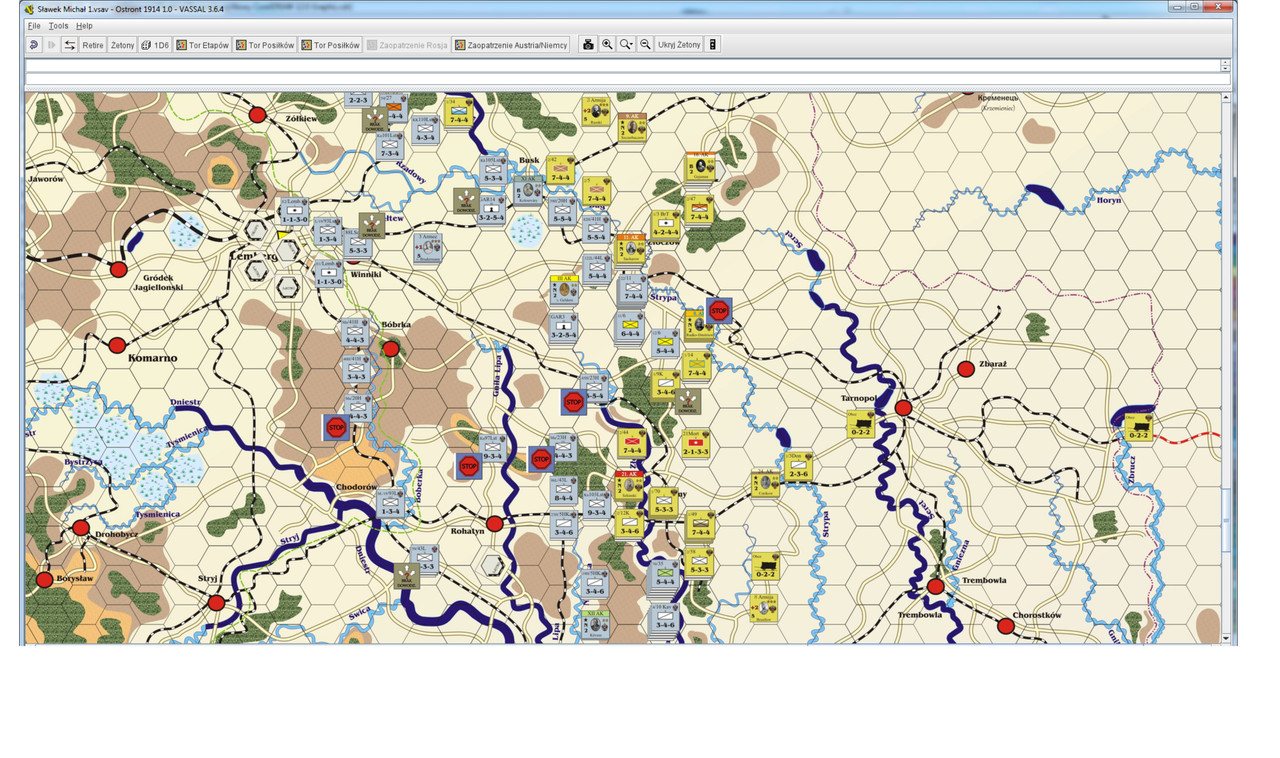Select the c/3 B/T 4-2-4-4 counter
The image size is (1280, 758).
[666, 223]
